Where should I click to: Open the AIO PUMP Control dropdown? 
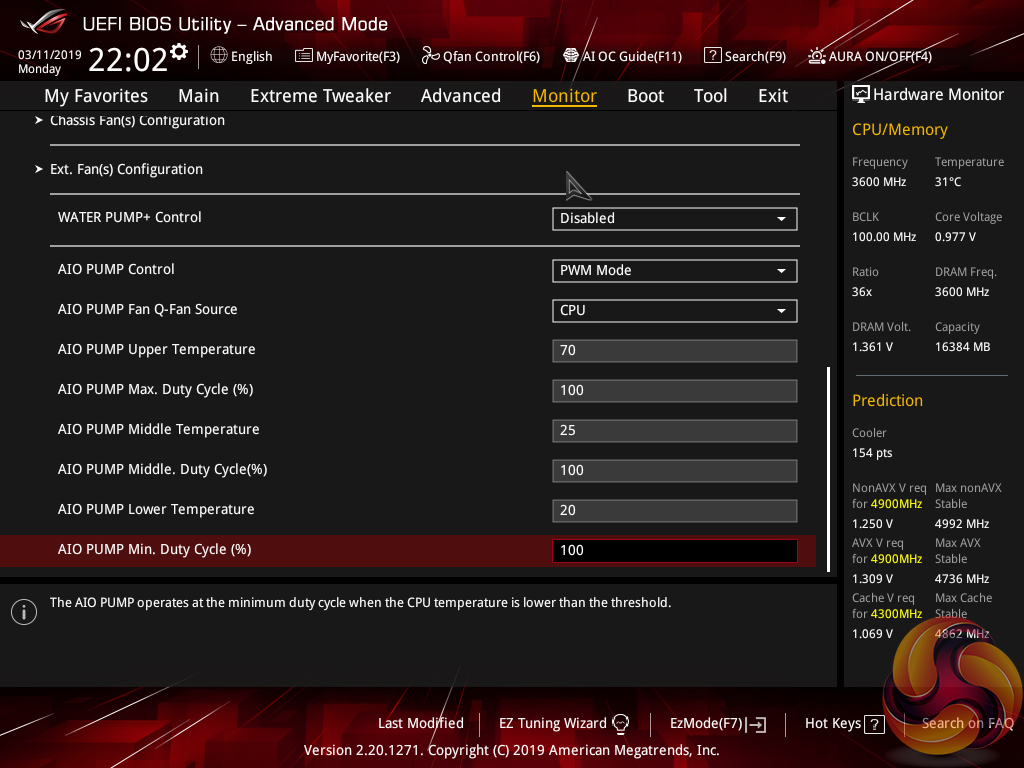(x=675, y=270)
